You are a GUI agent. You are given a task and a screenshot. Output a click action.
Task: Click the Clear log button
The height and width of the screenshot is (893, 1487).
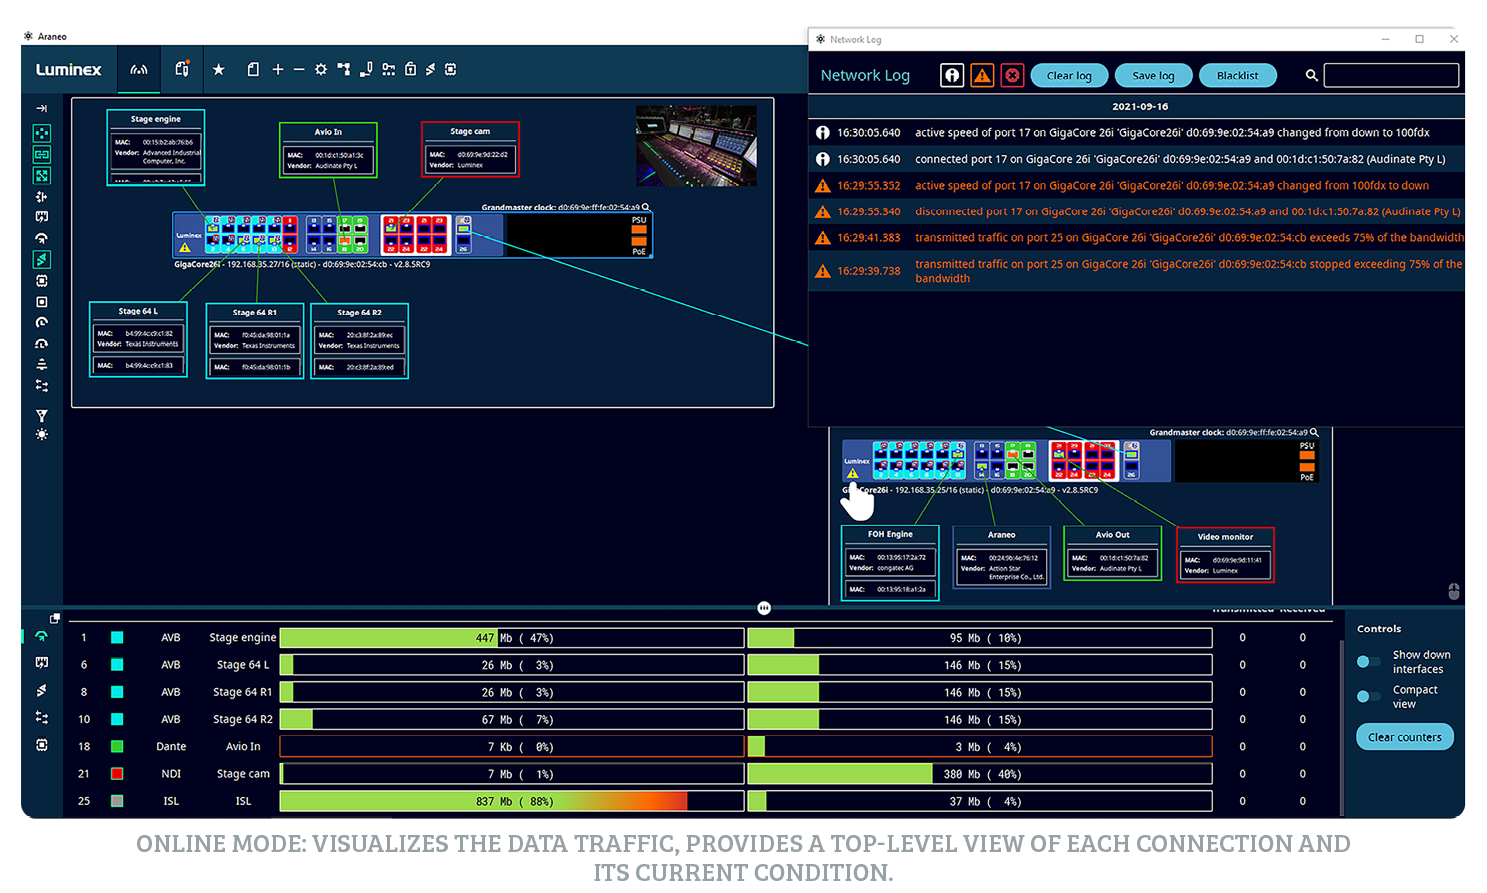tap(1068, 76)
